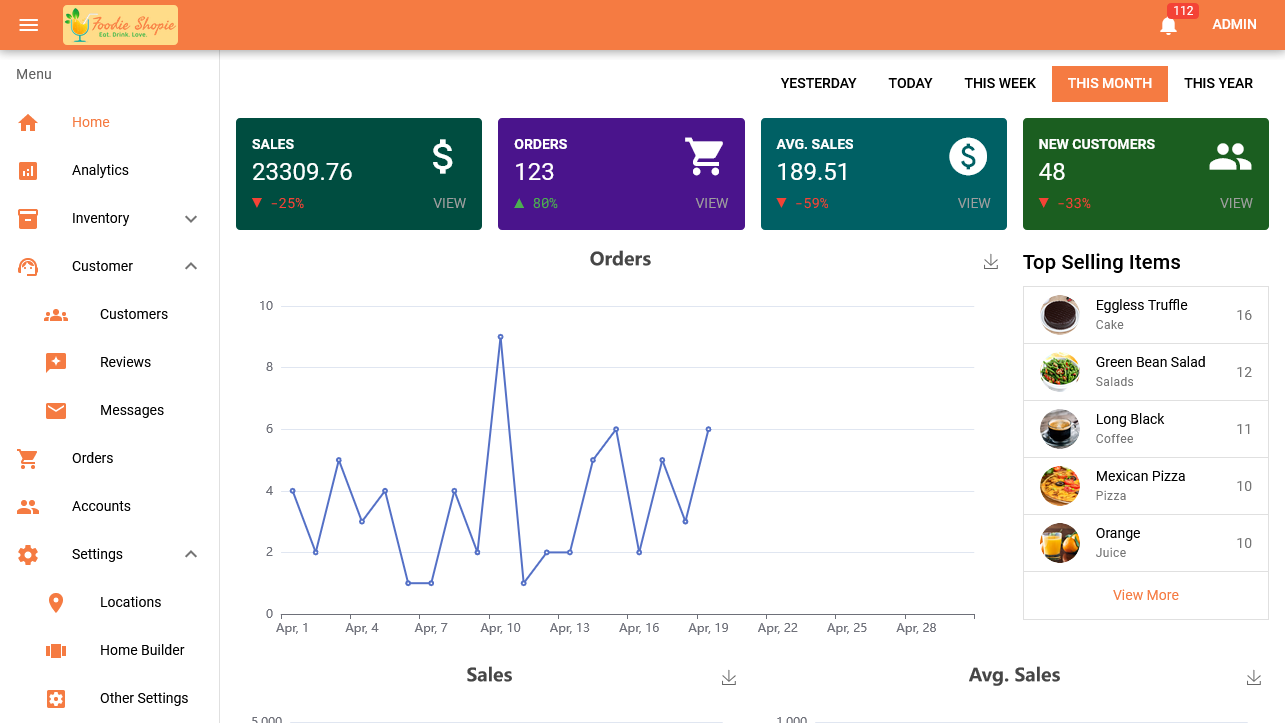This screenshot has height=723, width=1285.
Task: Click VIEW on the New Customers card
Action: 1236,203
